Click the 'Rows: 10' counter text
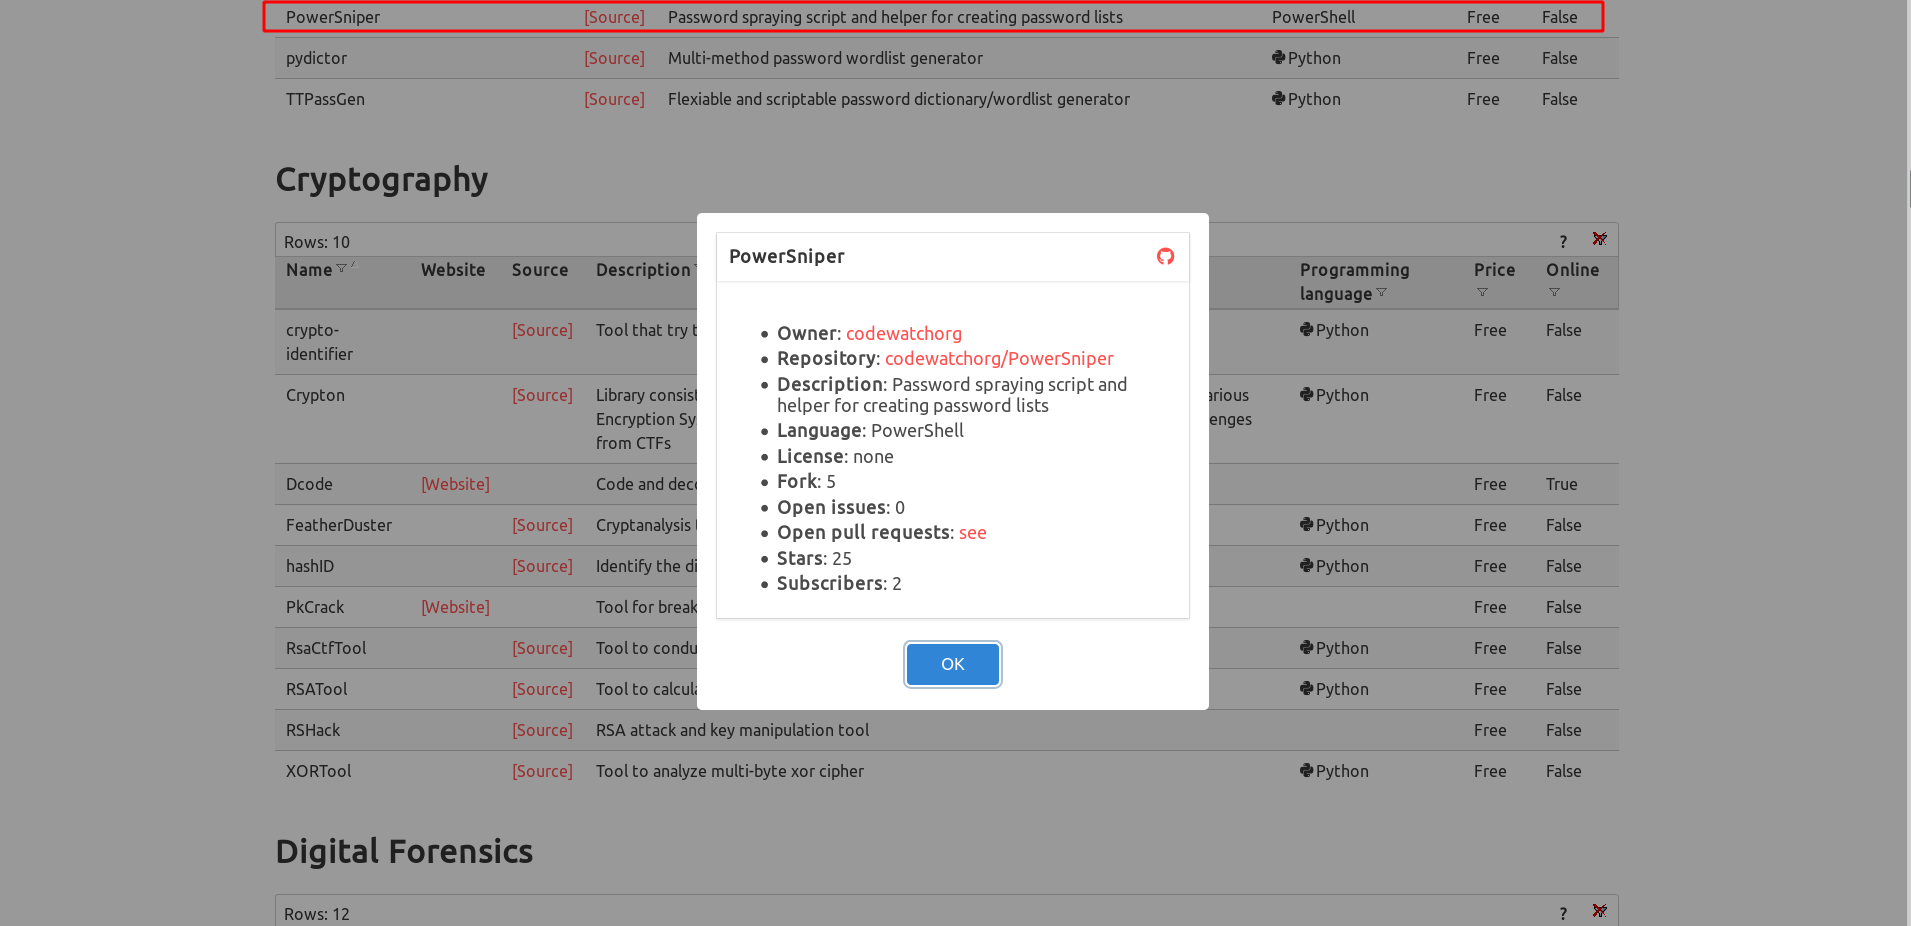This screenshot has height=926, width=1911. (x=317, y=243)
